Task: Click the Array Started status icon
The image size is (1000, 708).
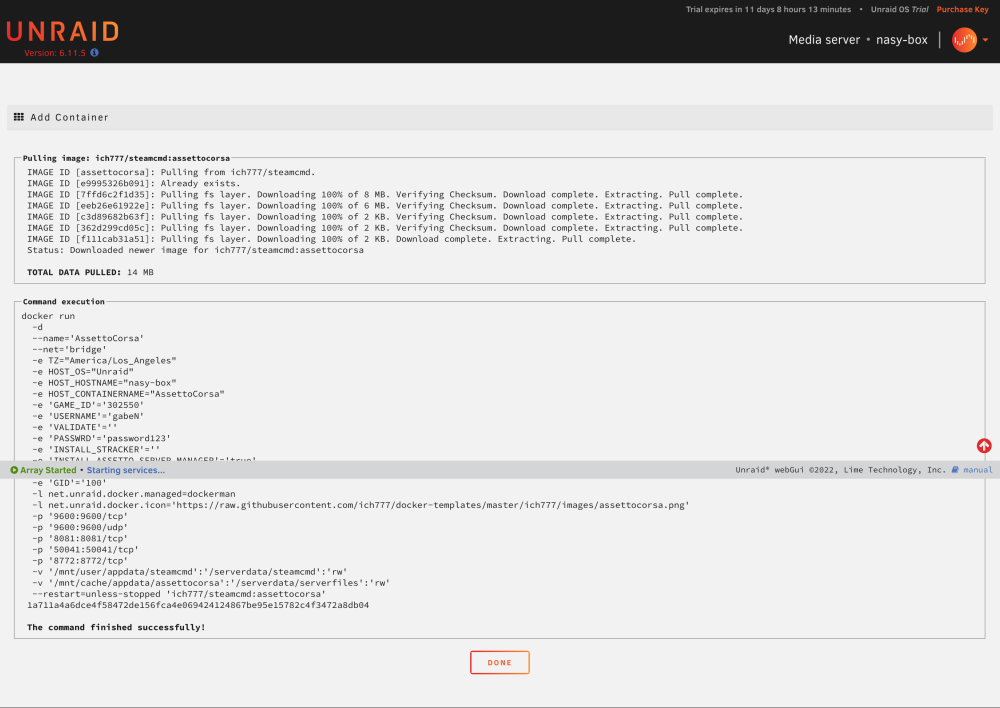Action: [x=14, y=470]
